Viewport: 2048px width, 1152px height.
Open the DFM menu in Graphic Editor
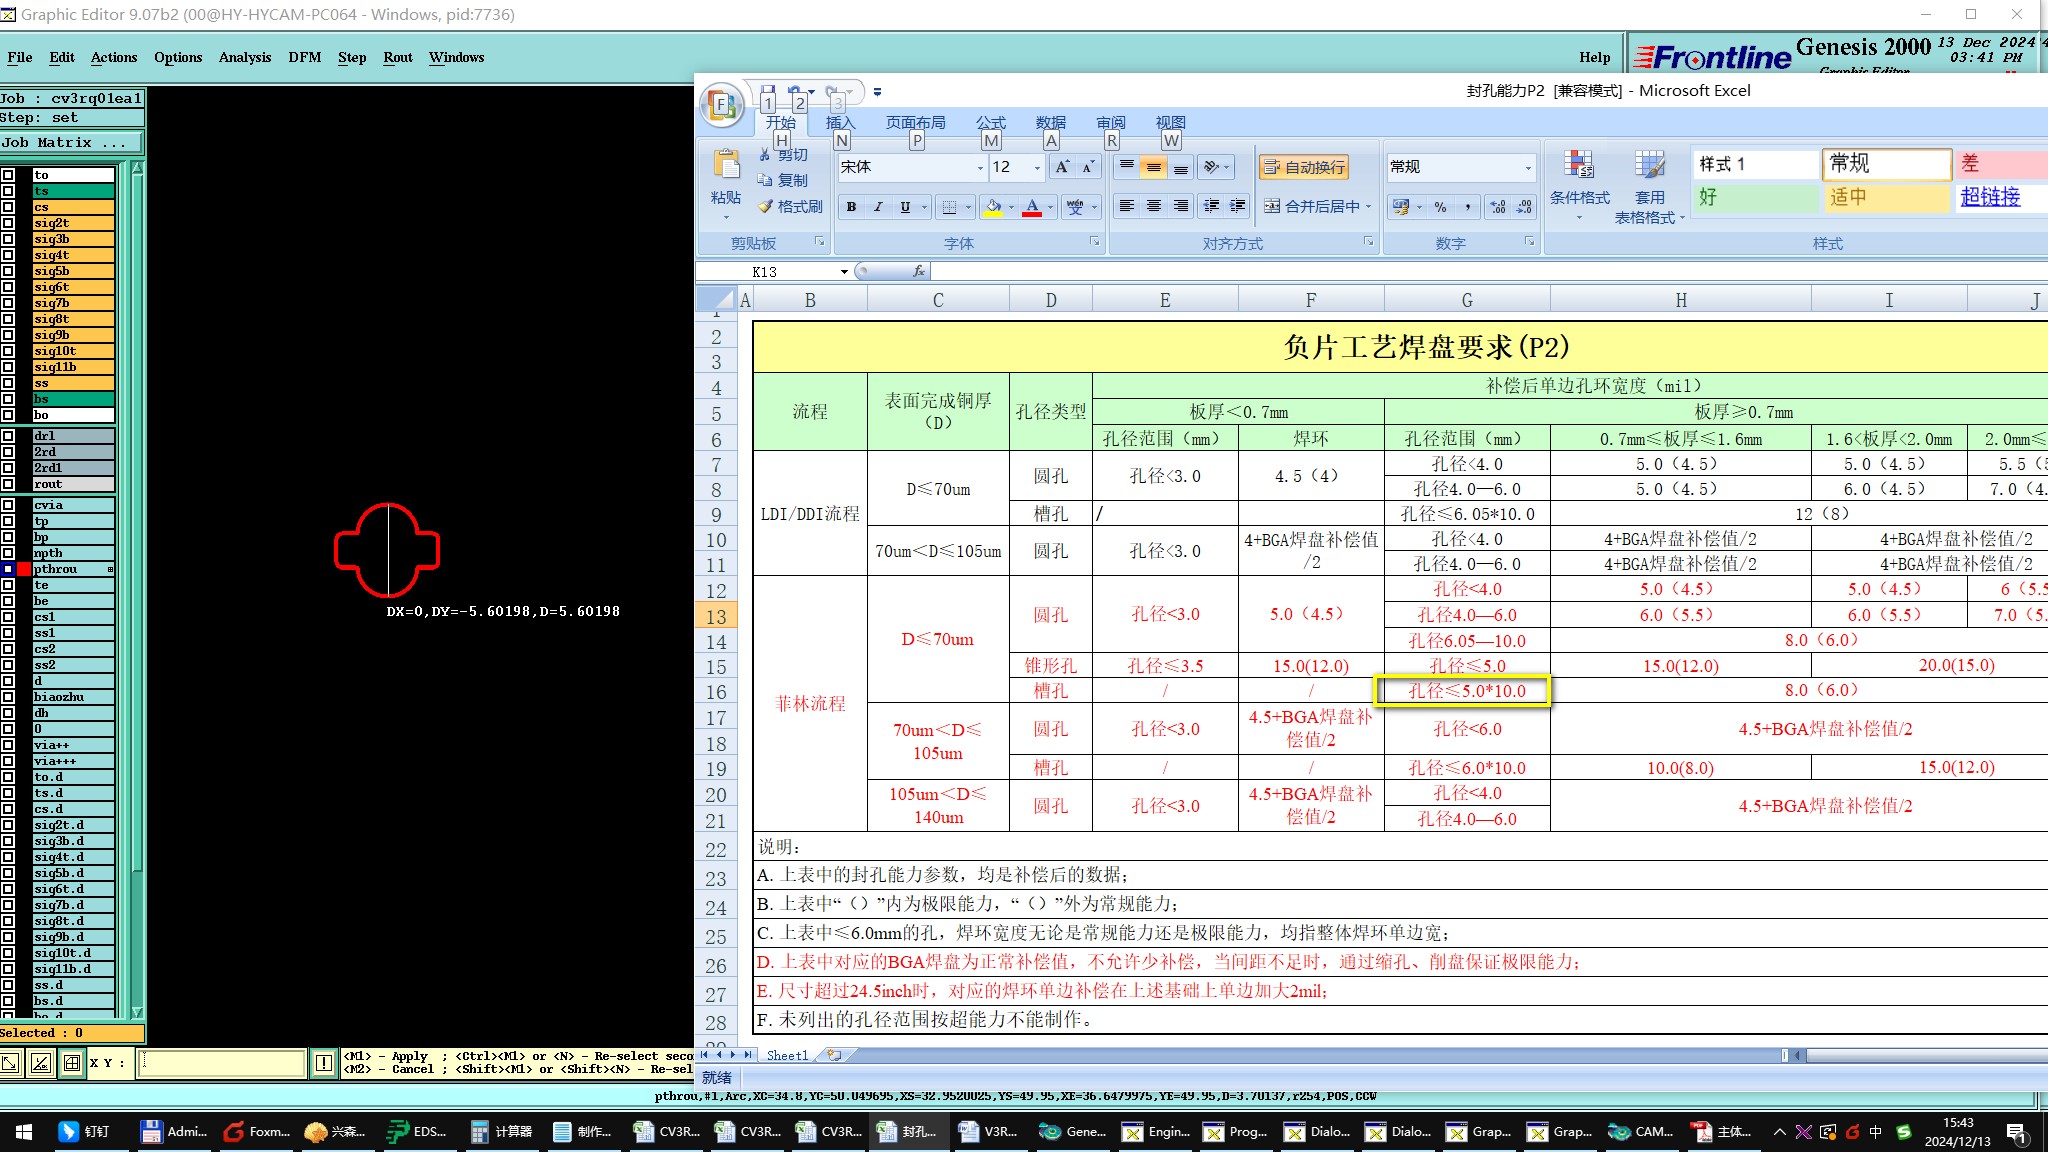[304, 57]
